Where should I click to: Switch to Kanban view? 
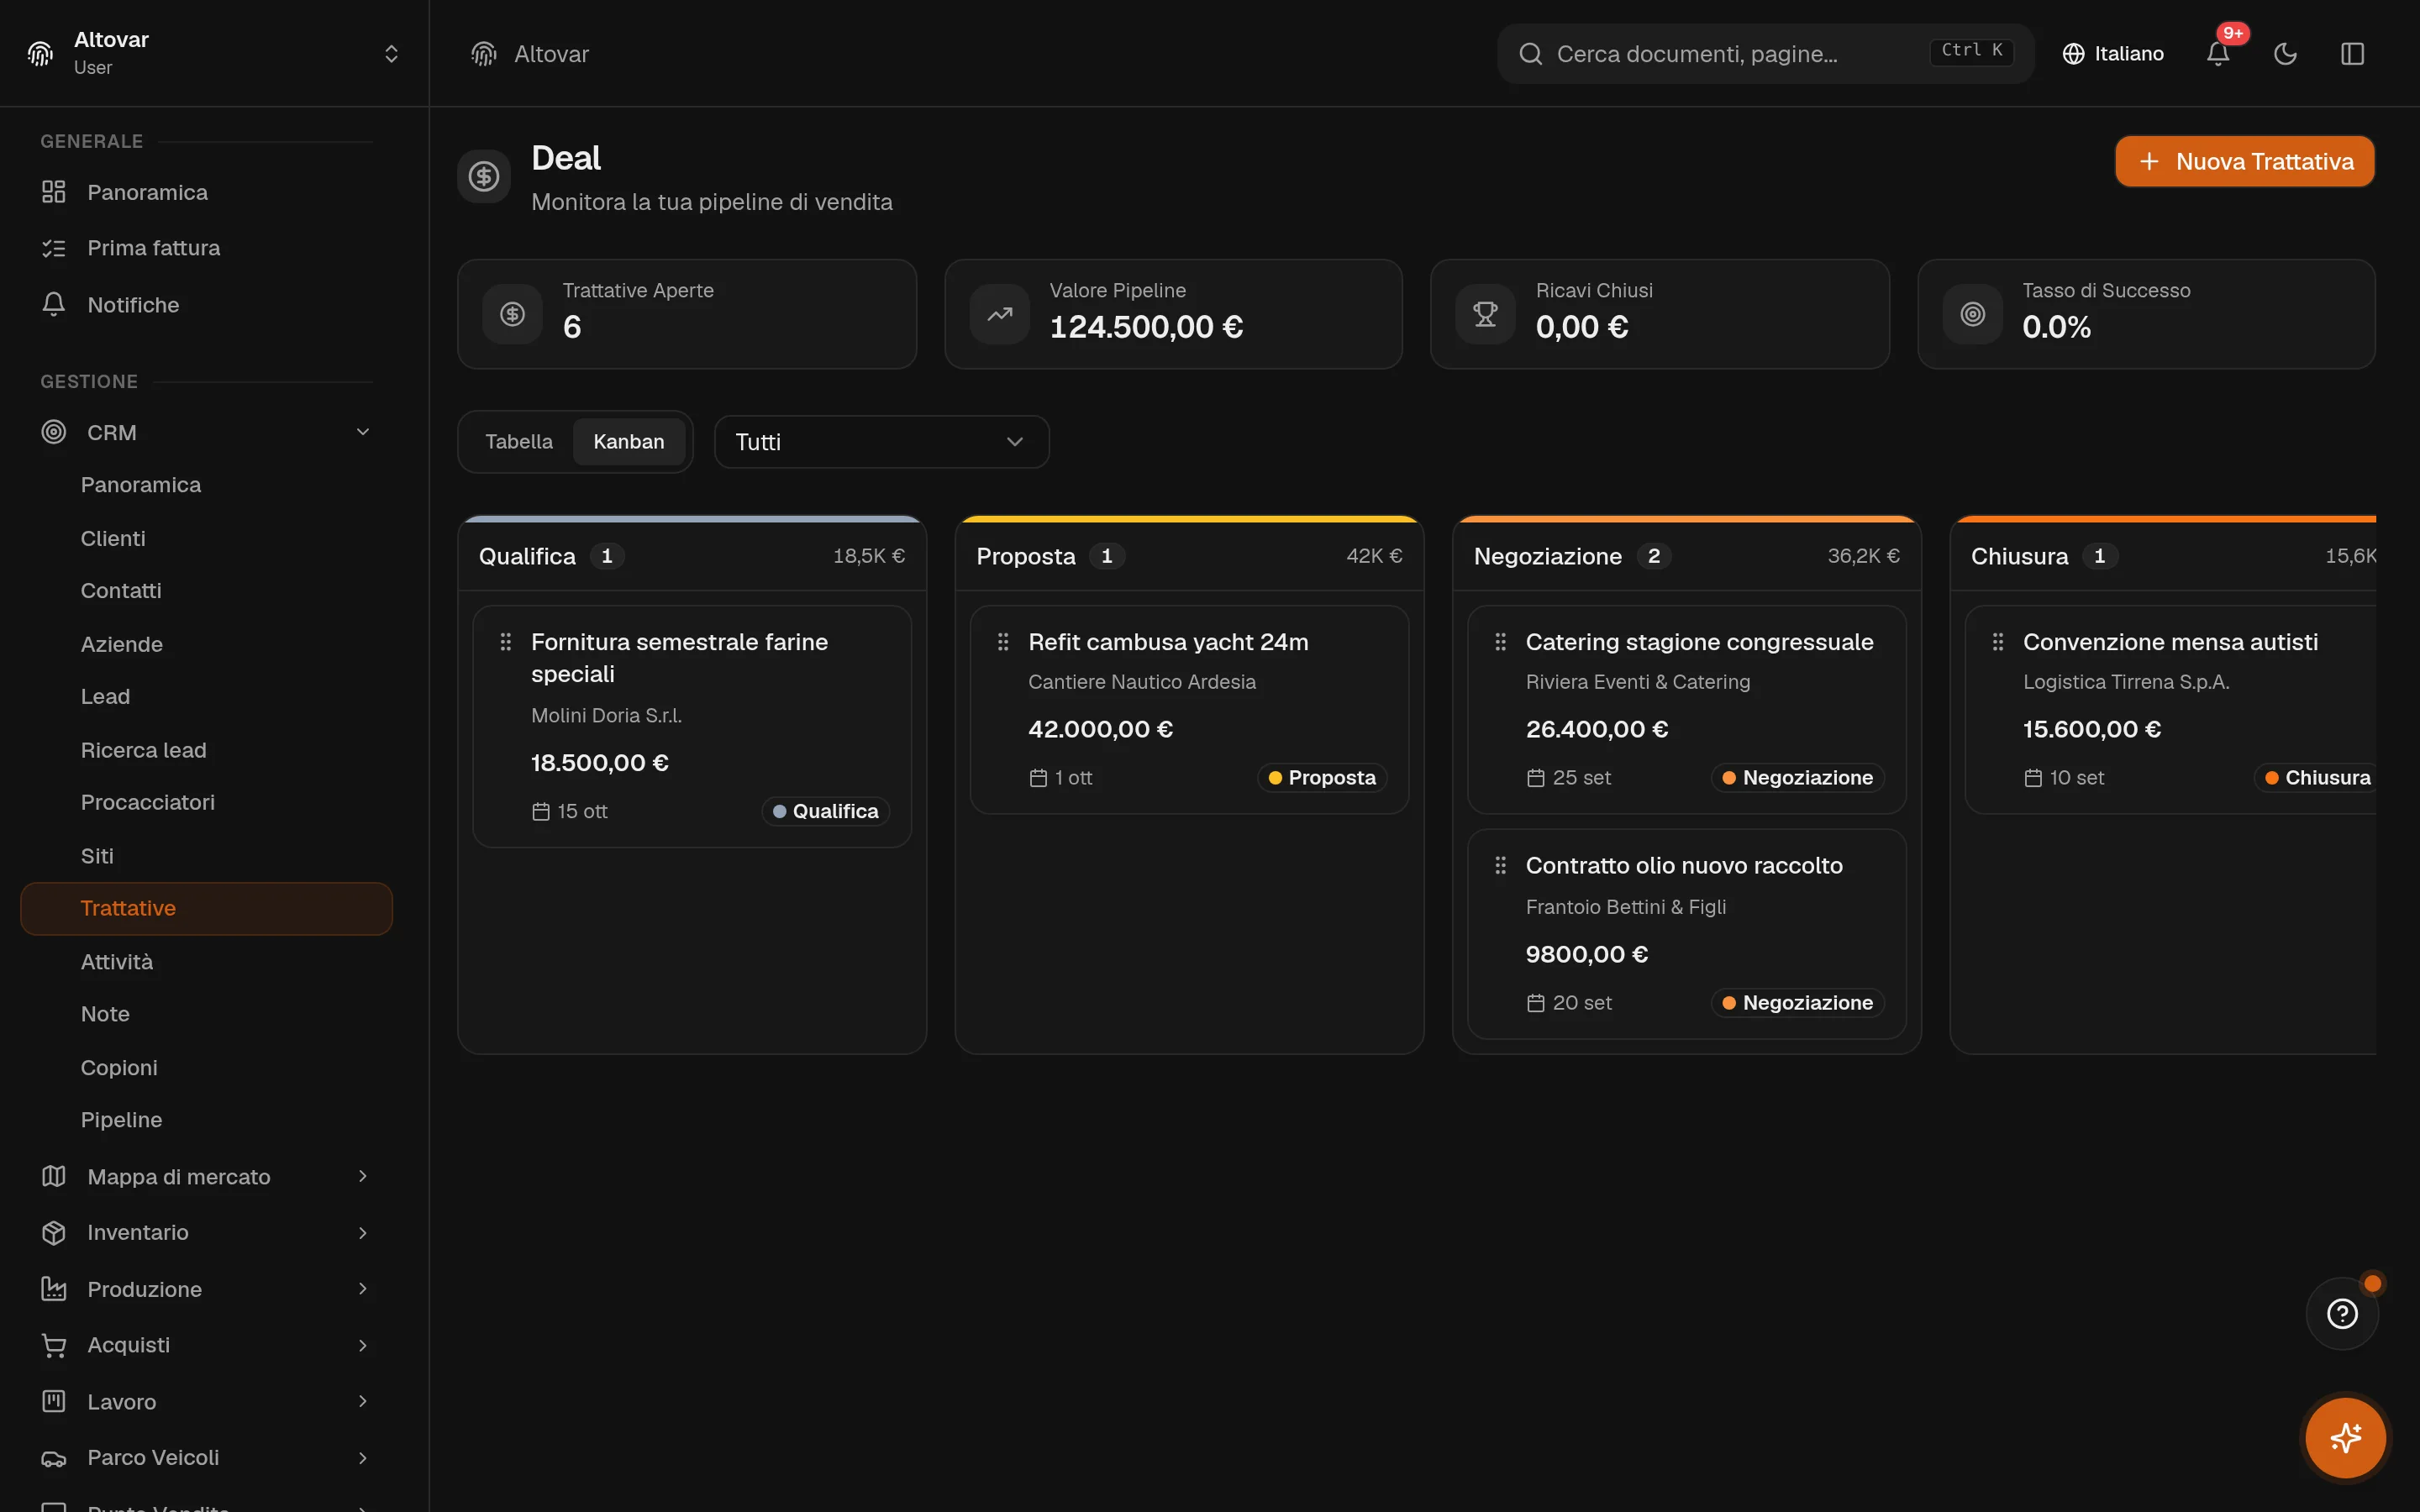point(628,441)
